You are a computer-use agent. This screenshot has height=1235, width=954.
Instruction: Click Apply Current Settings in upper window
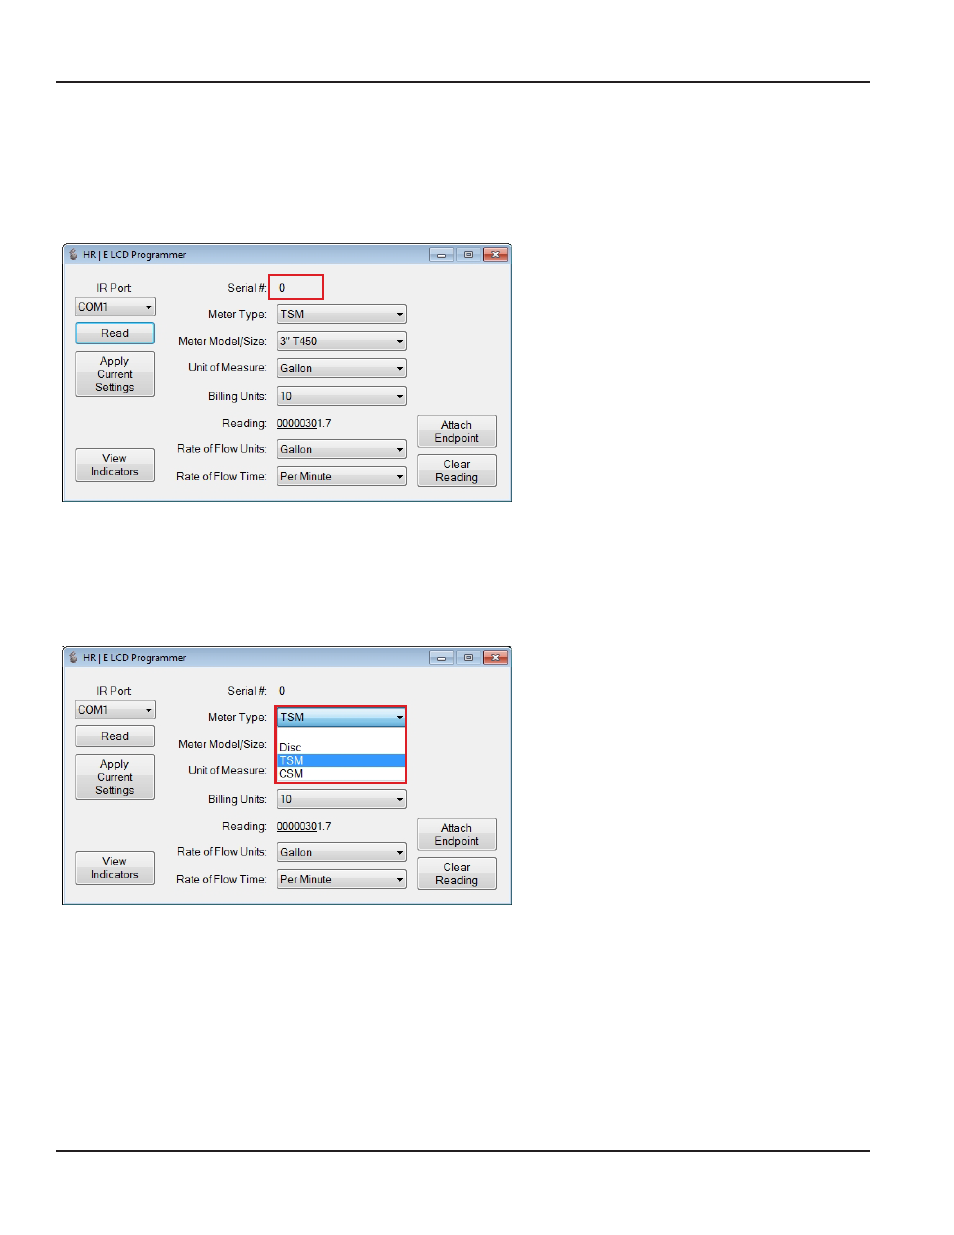click(115, 374)
